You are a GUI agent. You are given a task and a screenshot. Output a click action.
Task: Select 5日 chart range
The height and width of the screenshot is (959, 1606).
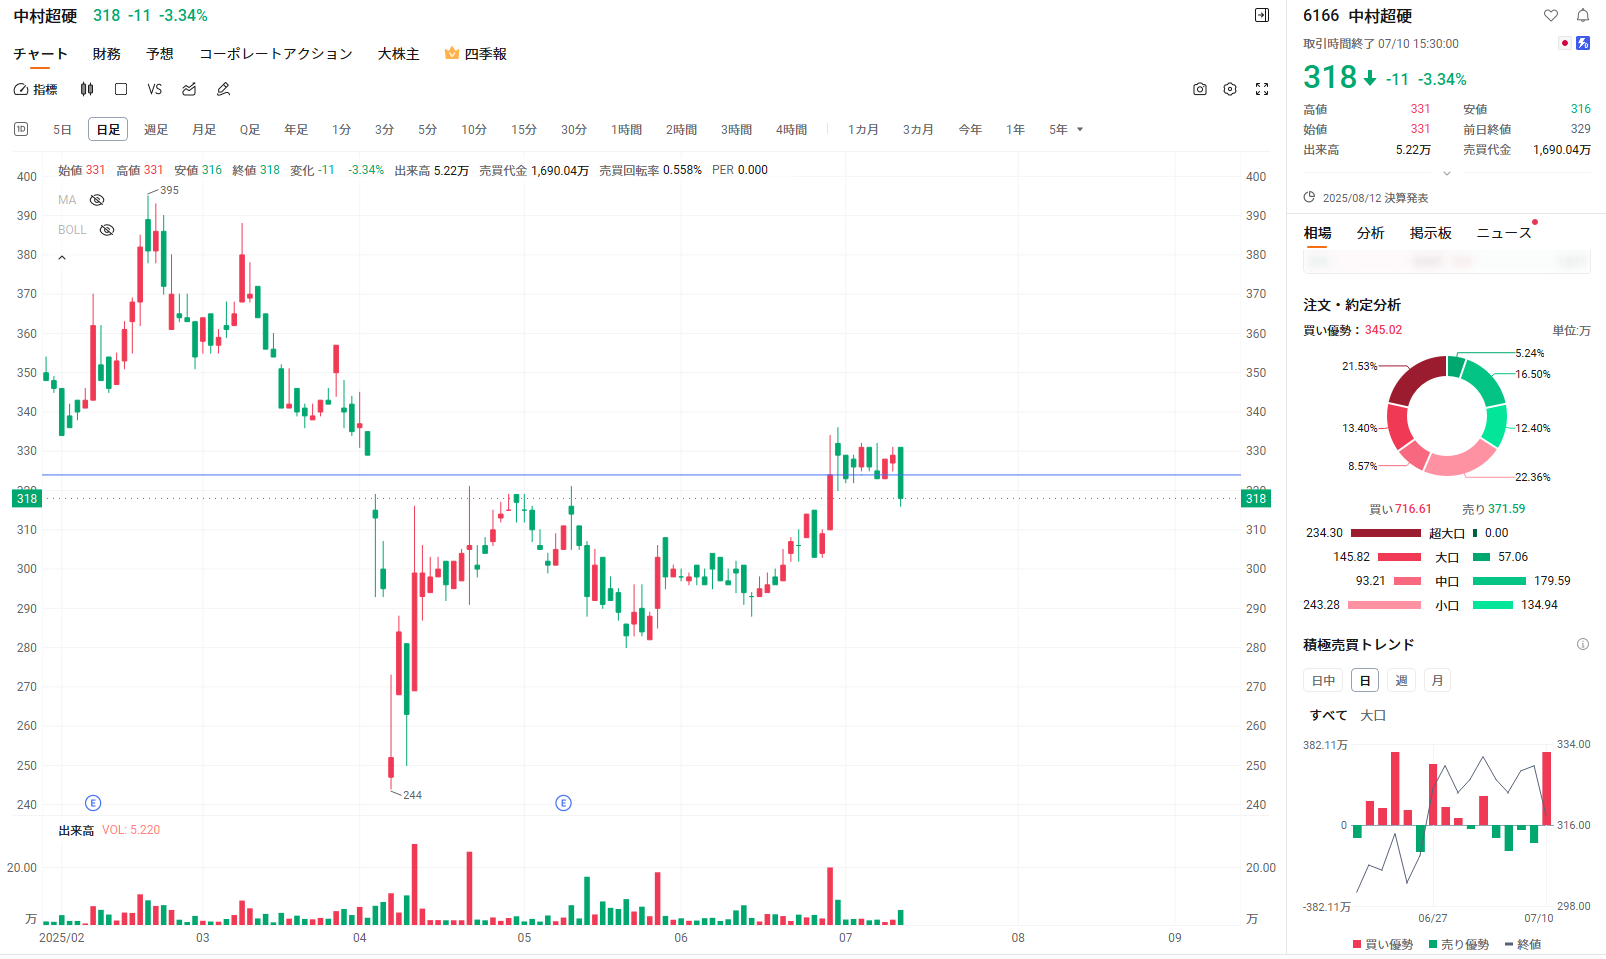tap(62, 130)
